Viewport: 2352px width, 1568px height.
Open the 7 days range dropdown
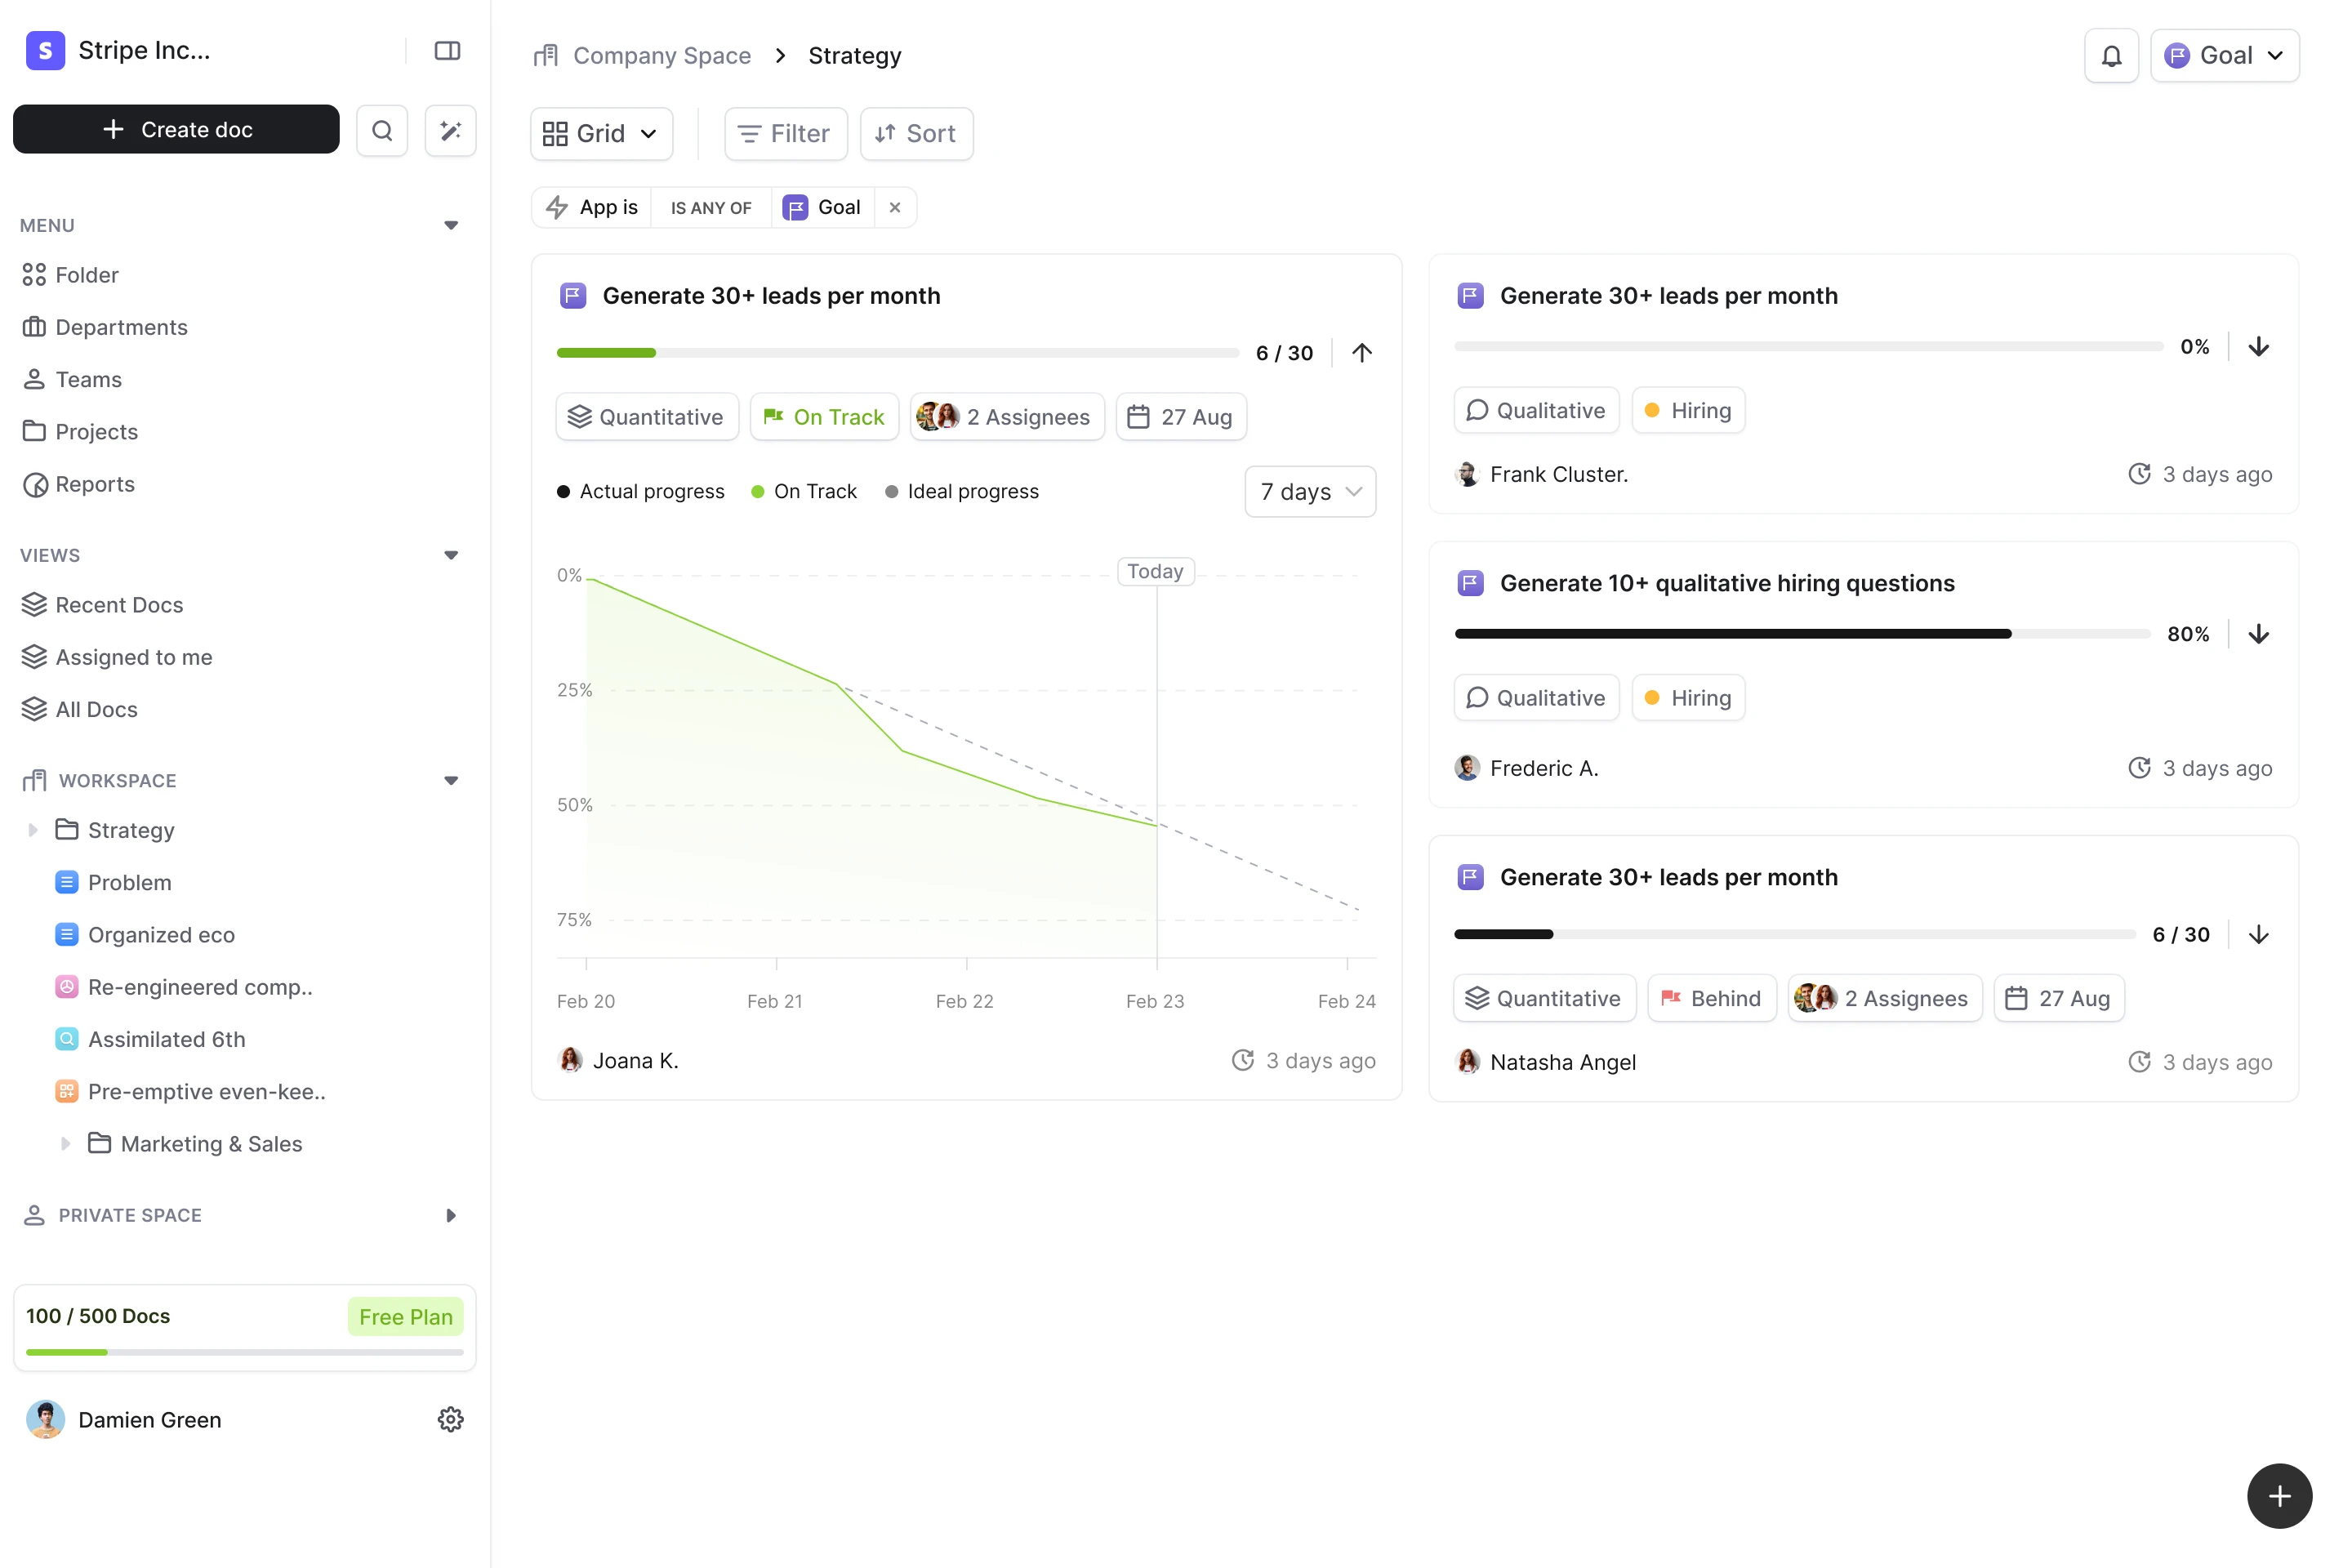click(x=1309, y=492)
